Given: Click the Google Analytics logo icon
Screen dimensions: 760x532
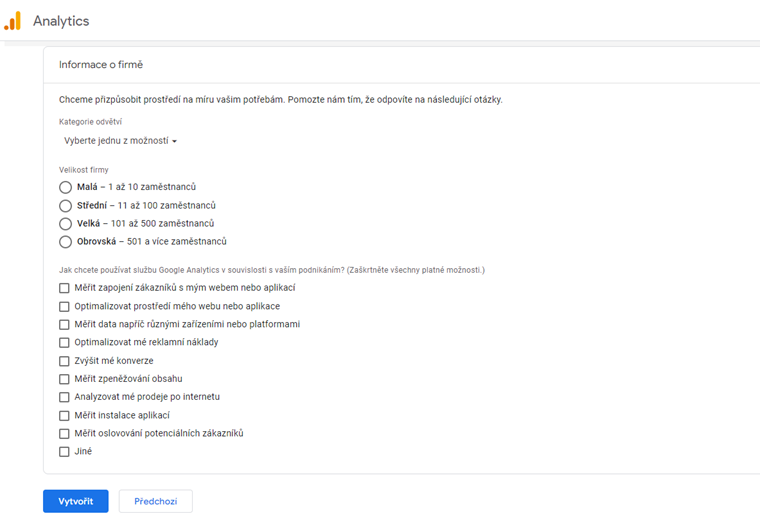Looking at the screenshot, I should 12,21.
